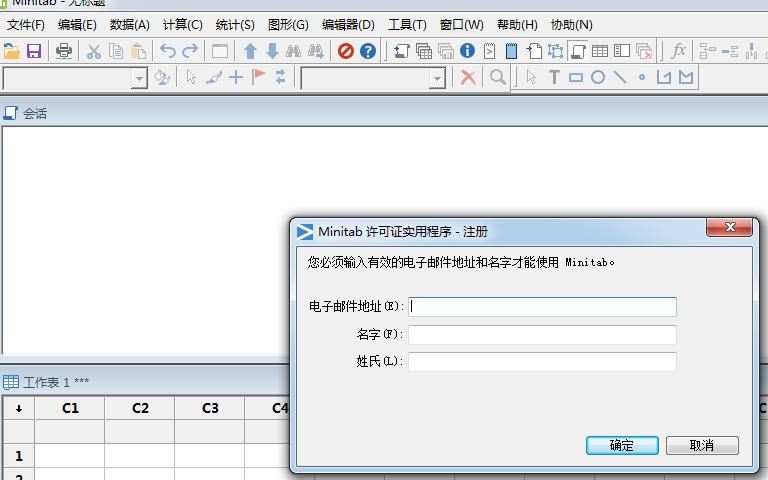Viewport: 768px width, 480px height.
Task: Open the 编辑(E) menu
Action: point(77,25)
